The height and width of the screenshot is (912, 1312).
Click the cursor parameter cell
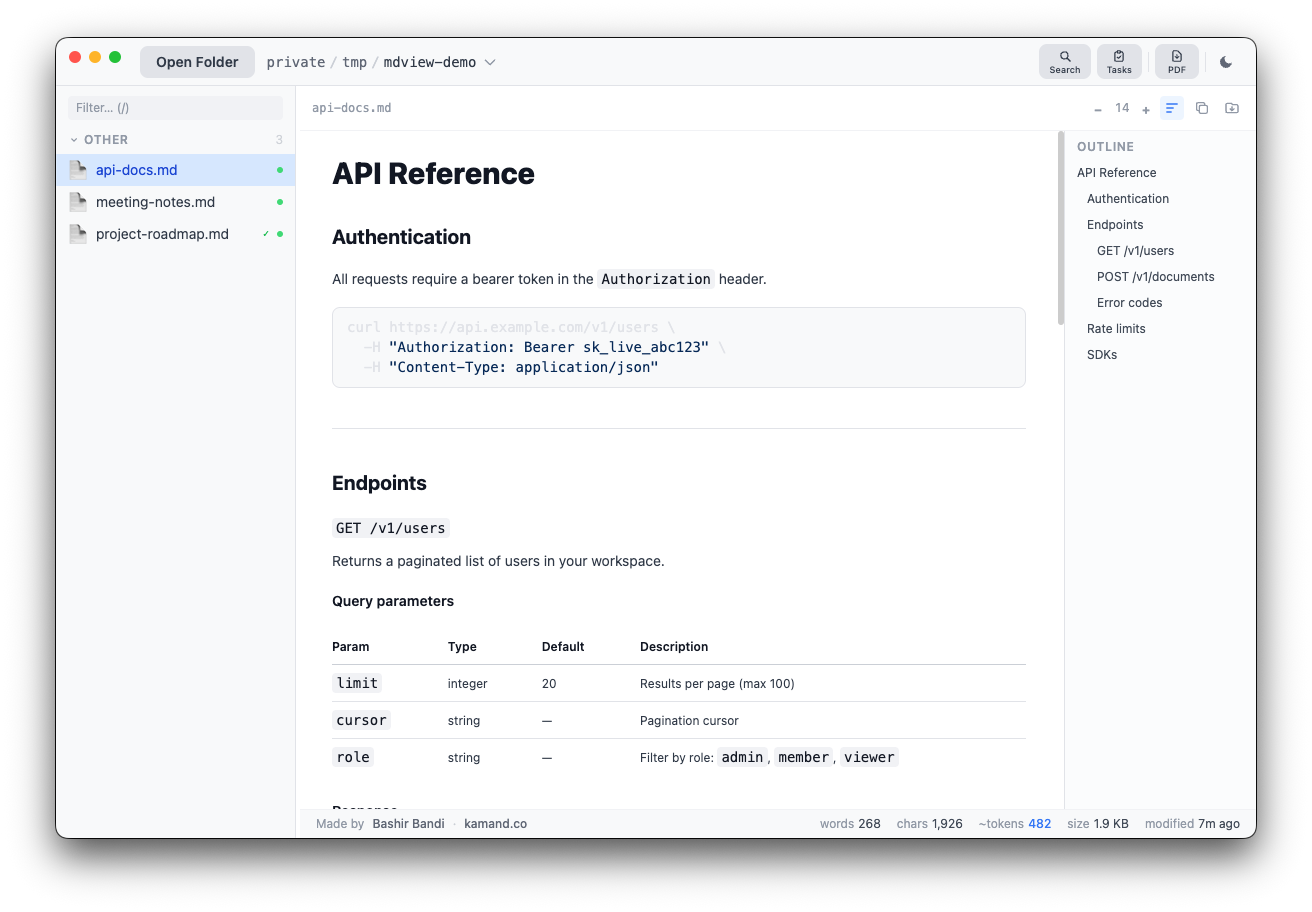pyautogui.click(x=361, y=720)
